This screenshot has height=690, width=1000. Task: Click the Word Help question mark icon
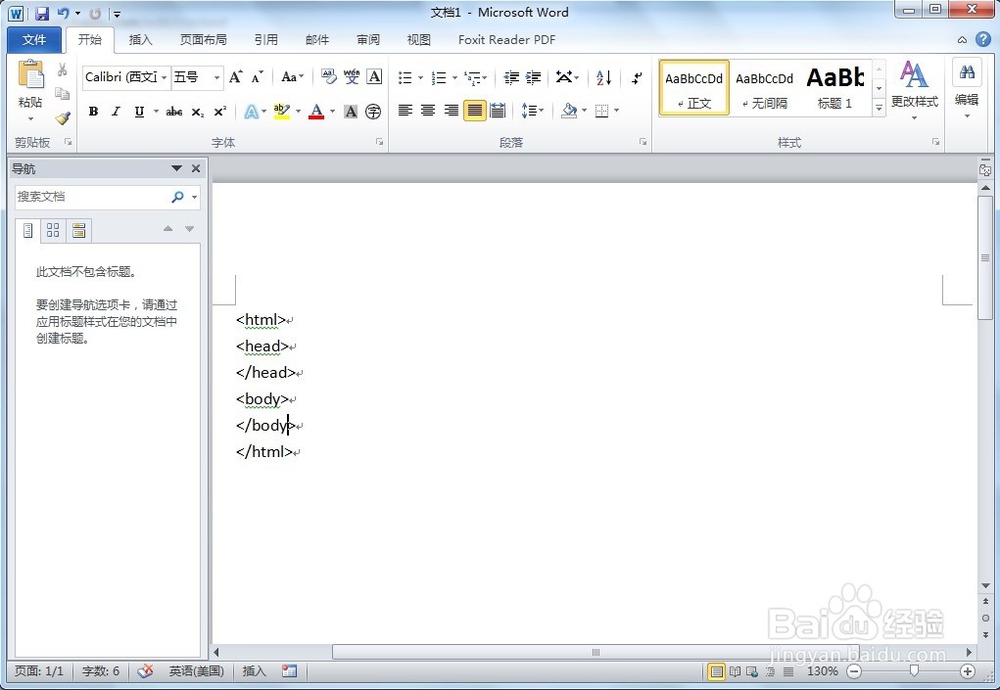point(983,39)
